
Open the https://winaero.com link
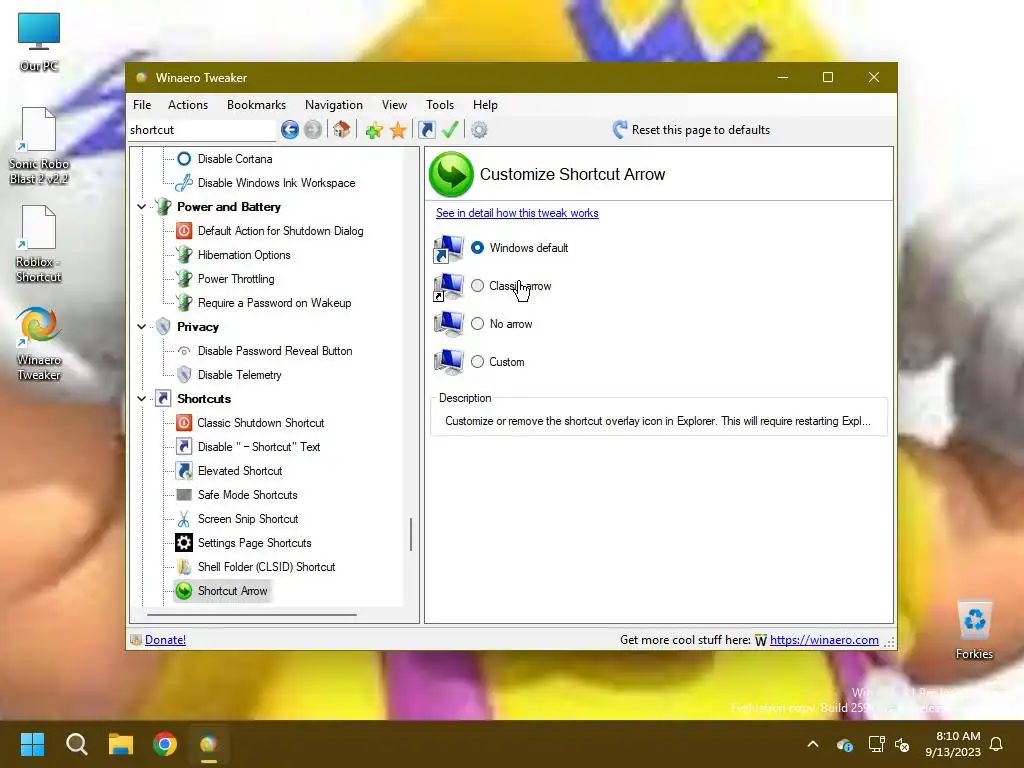coord(824,640)
